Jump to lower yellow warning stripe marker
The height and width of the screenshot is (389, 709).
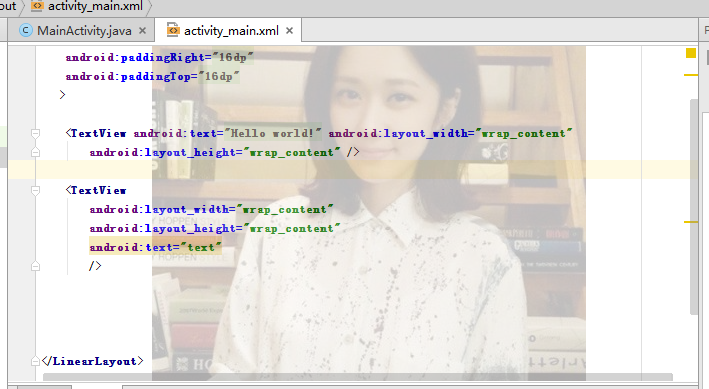[x=690, y=222]
